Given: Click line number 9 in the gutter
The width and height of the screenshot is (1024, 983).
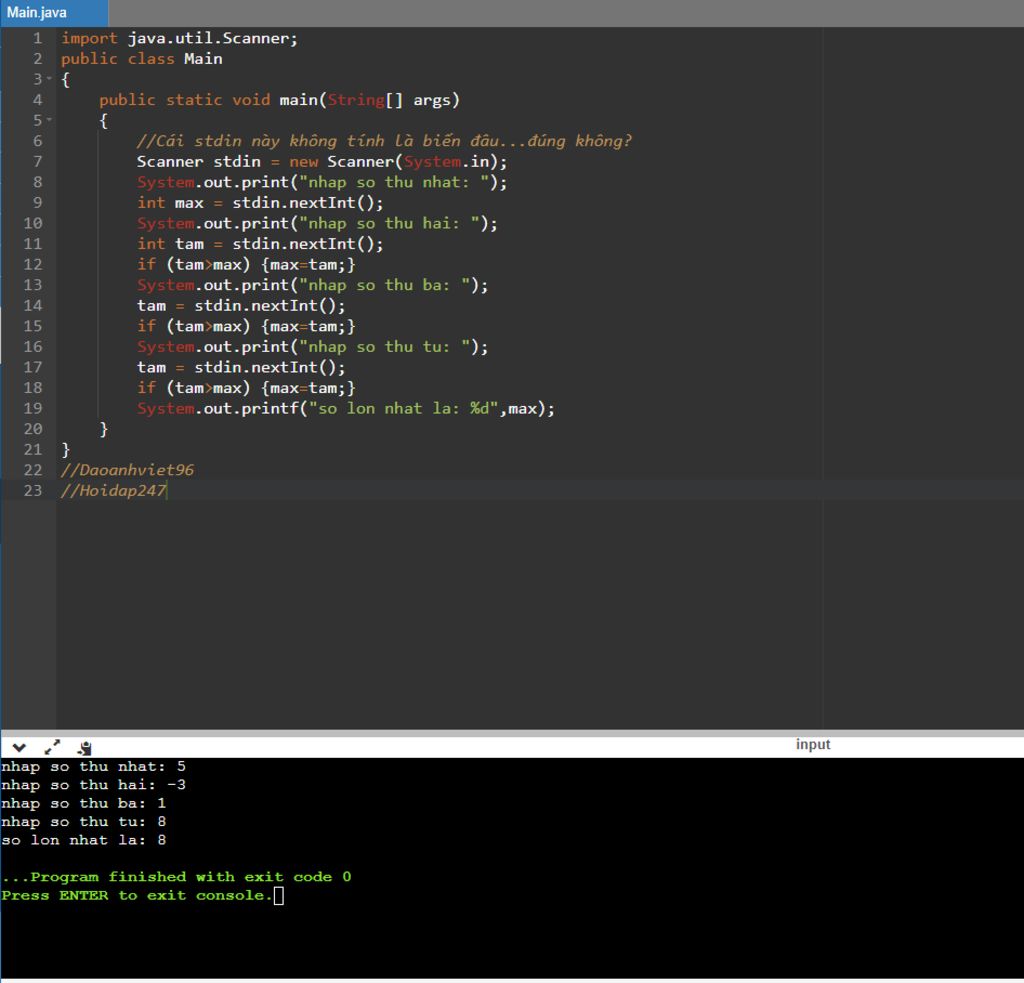Looking at the screenshot, I should pos(37,202).
